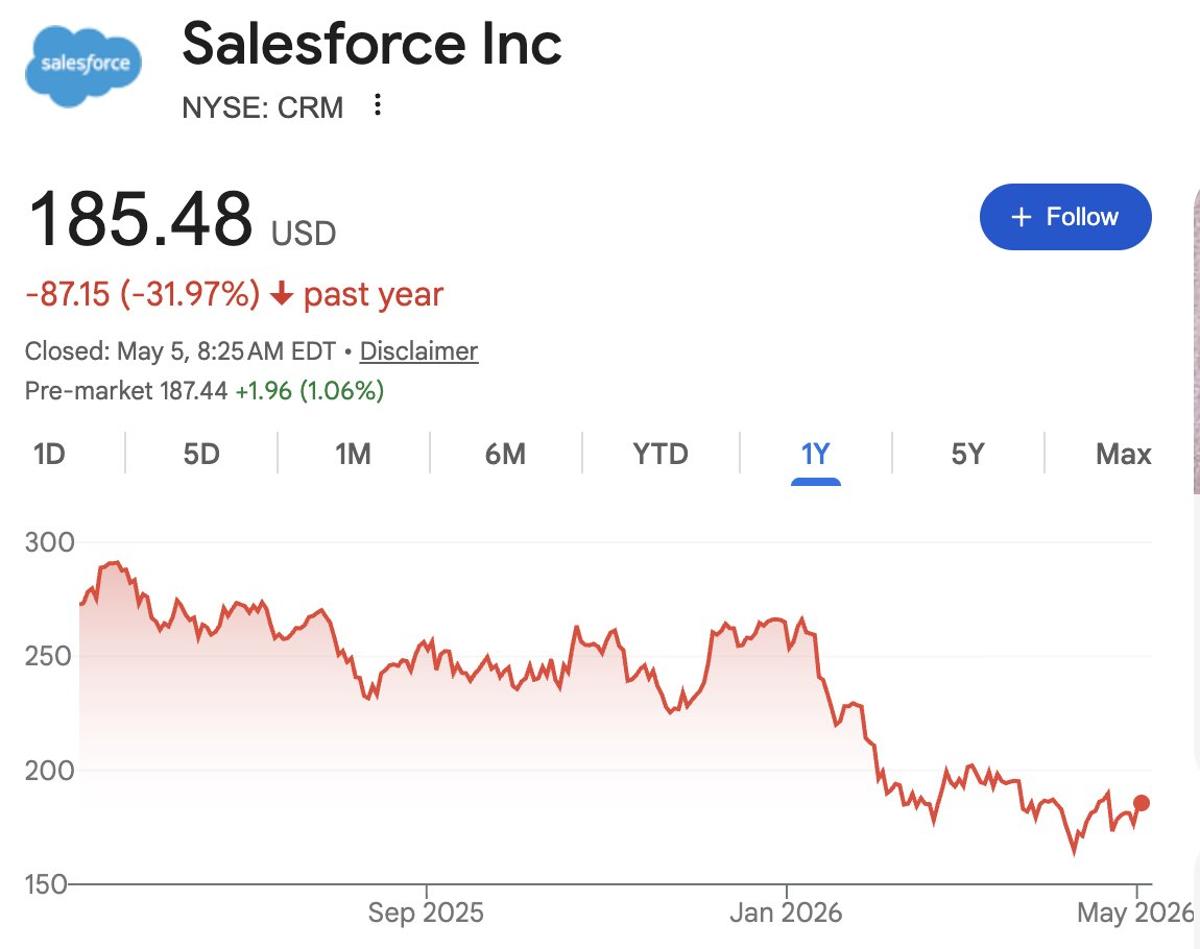1200x949 pixels.
Task: Click the May 2026 axis label
Action: (1136, 912)
